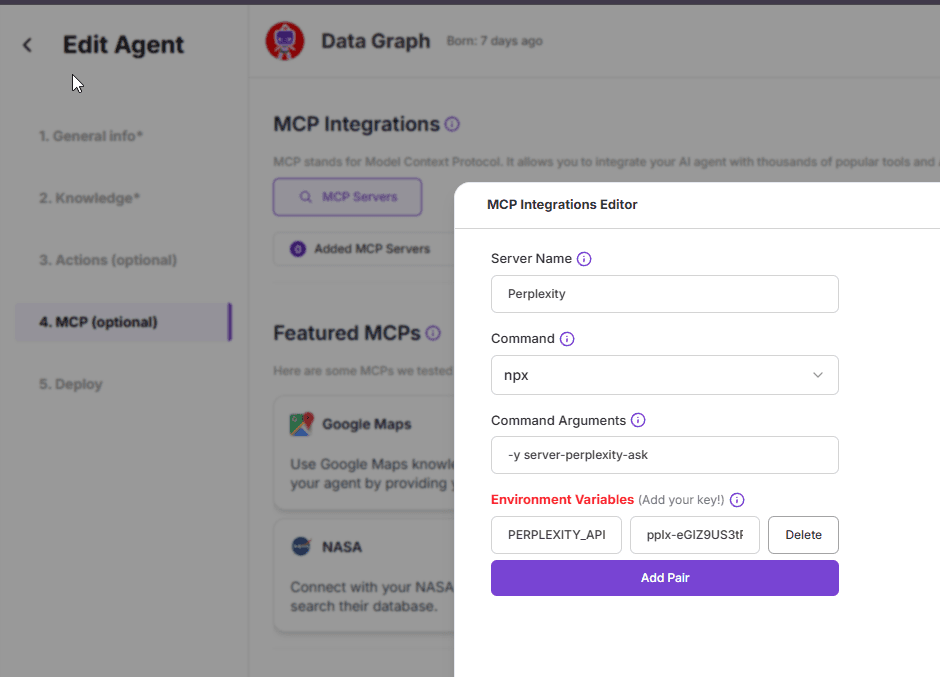Click the Added MCP Servers purple icon
The height and width of the screenshot is (677, 940).
(298, 249)
